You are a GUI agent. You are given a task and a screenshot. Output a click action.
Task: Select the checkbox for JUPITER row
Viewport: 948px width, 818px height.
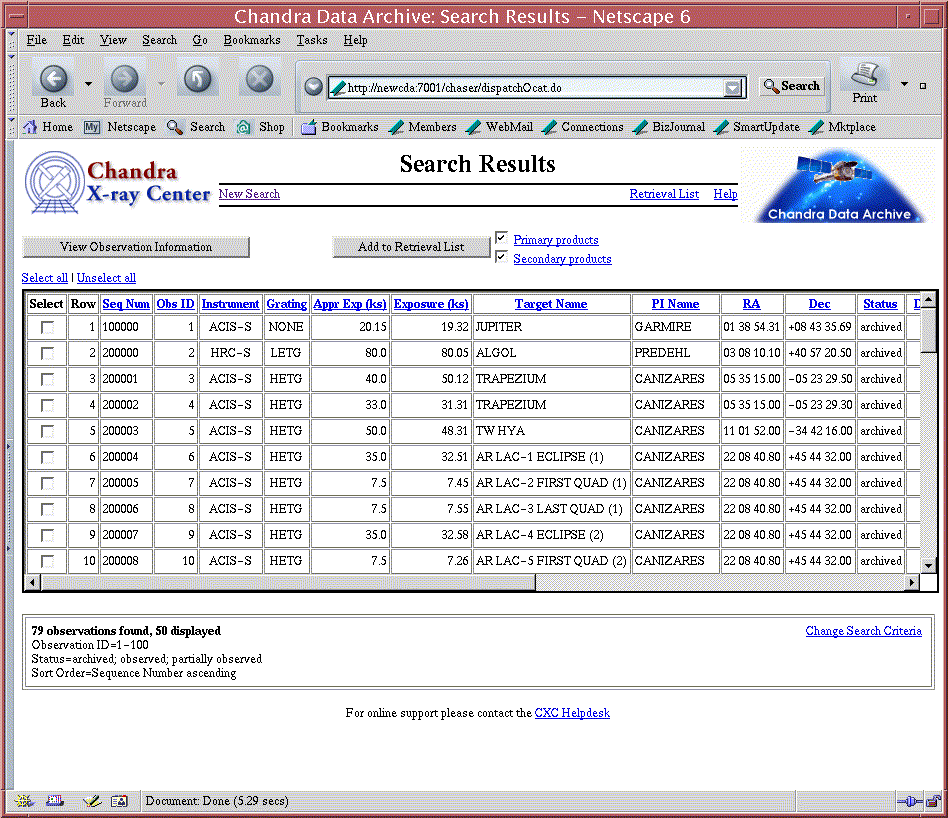[x=47, y=327]
